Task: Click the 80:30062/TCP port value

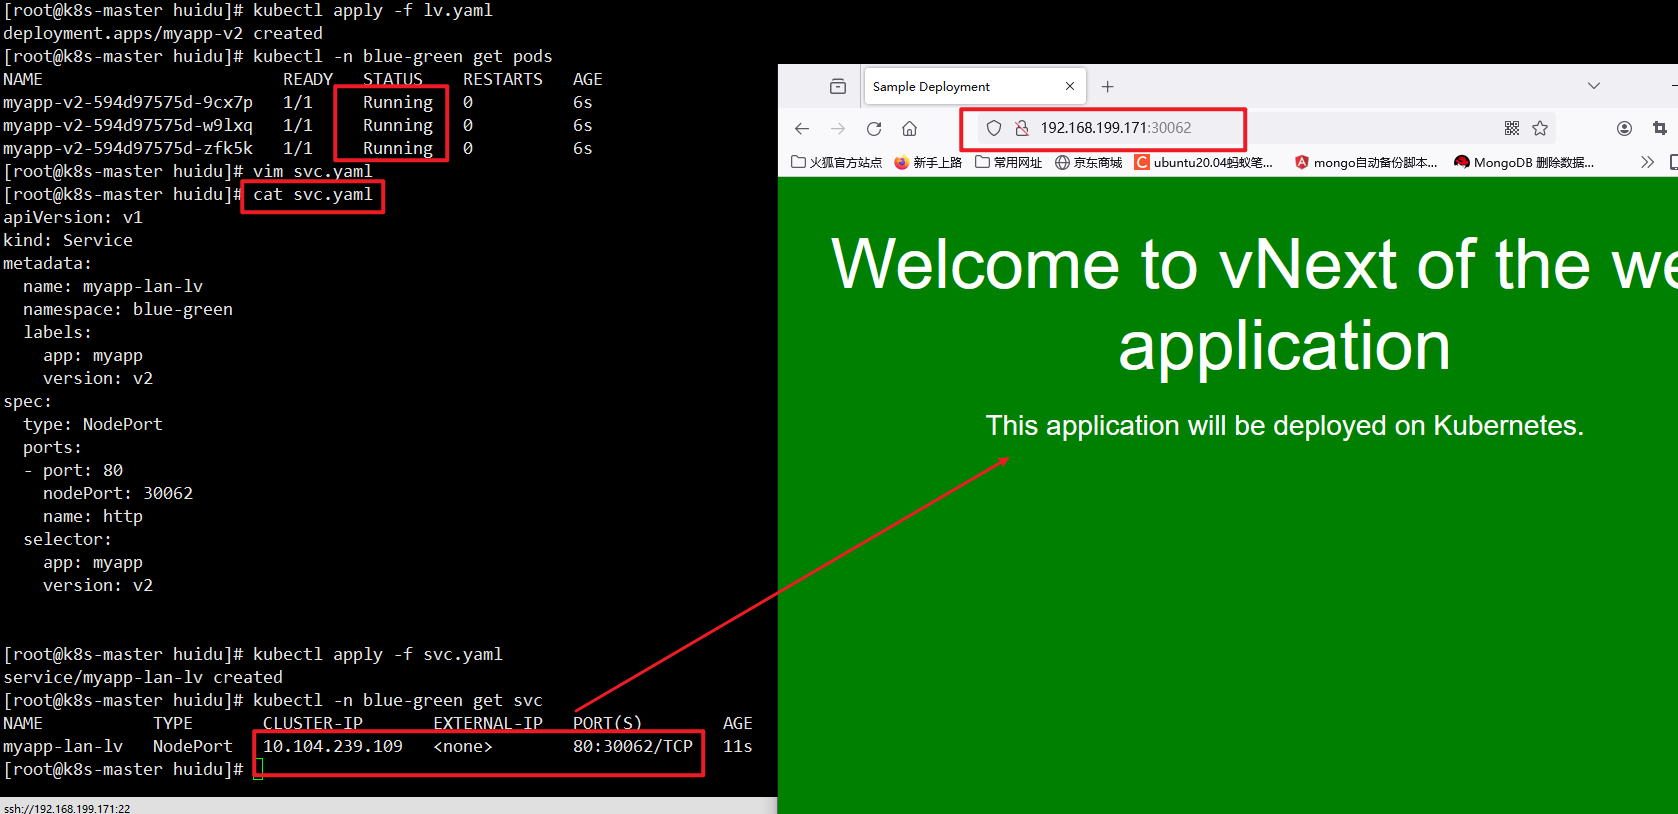Action: [633, 746]
